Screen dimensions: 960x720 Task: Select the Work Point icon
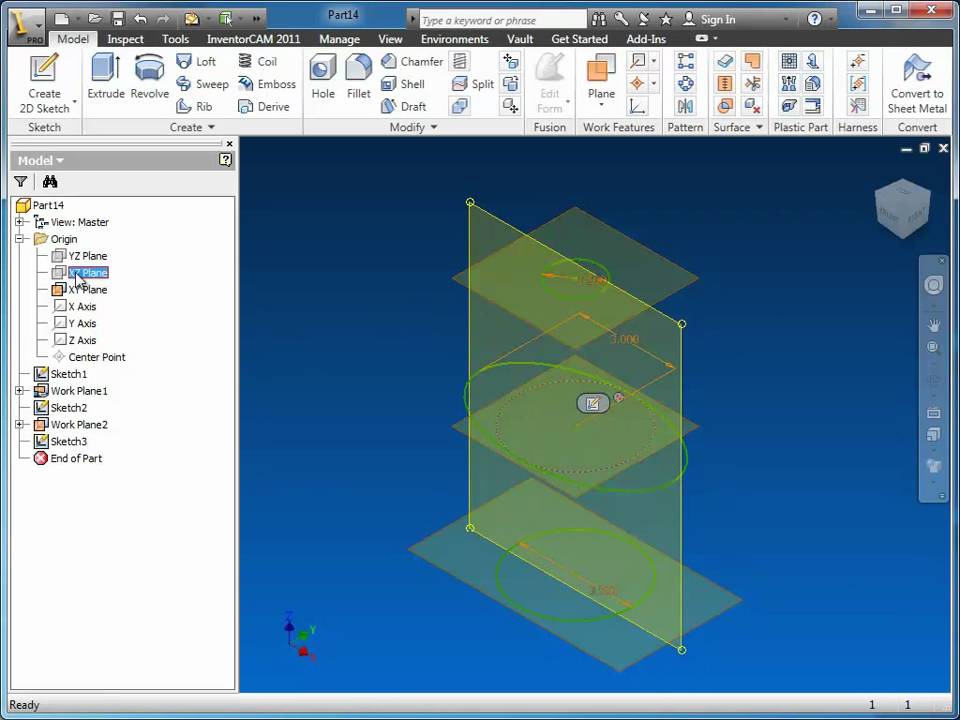pyautogui.click(x=638, y=83)
